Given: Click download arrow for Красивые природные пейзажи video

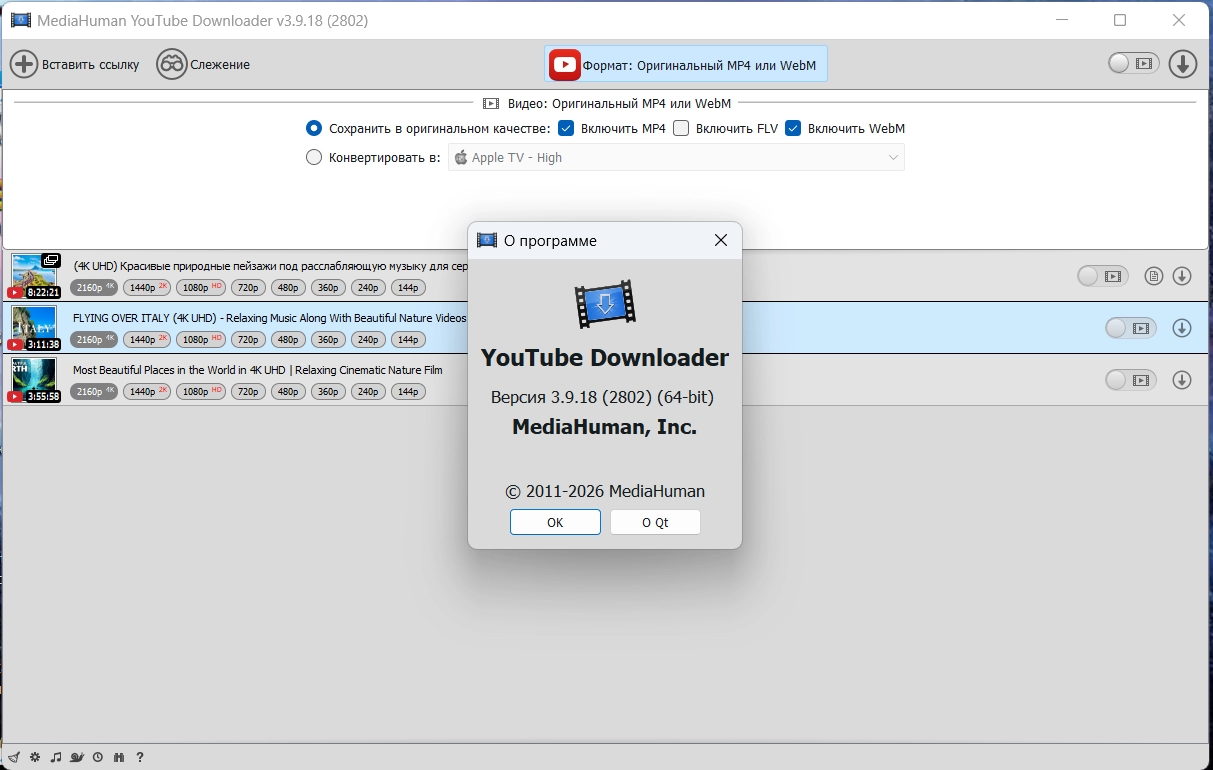Looking at the screenshot, I should [1182, 276].
